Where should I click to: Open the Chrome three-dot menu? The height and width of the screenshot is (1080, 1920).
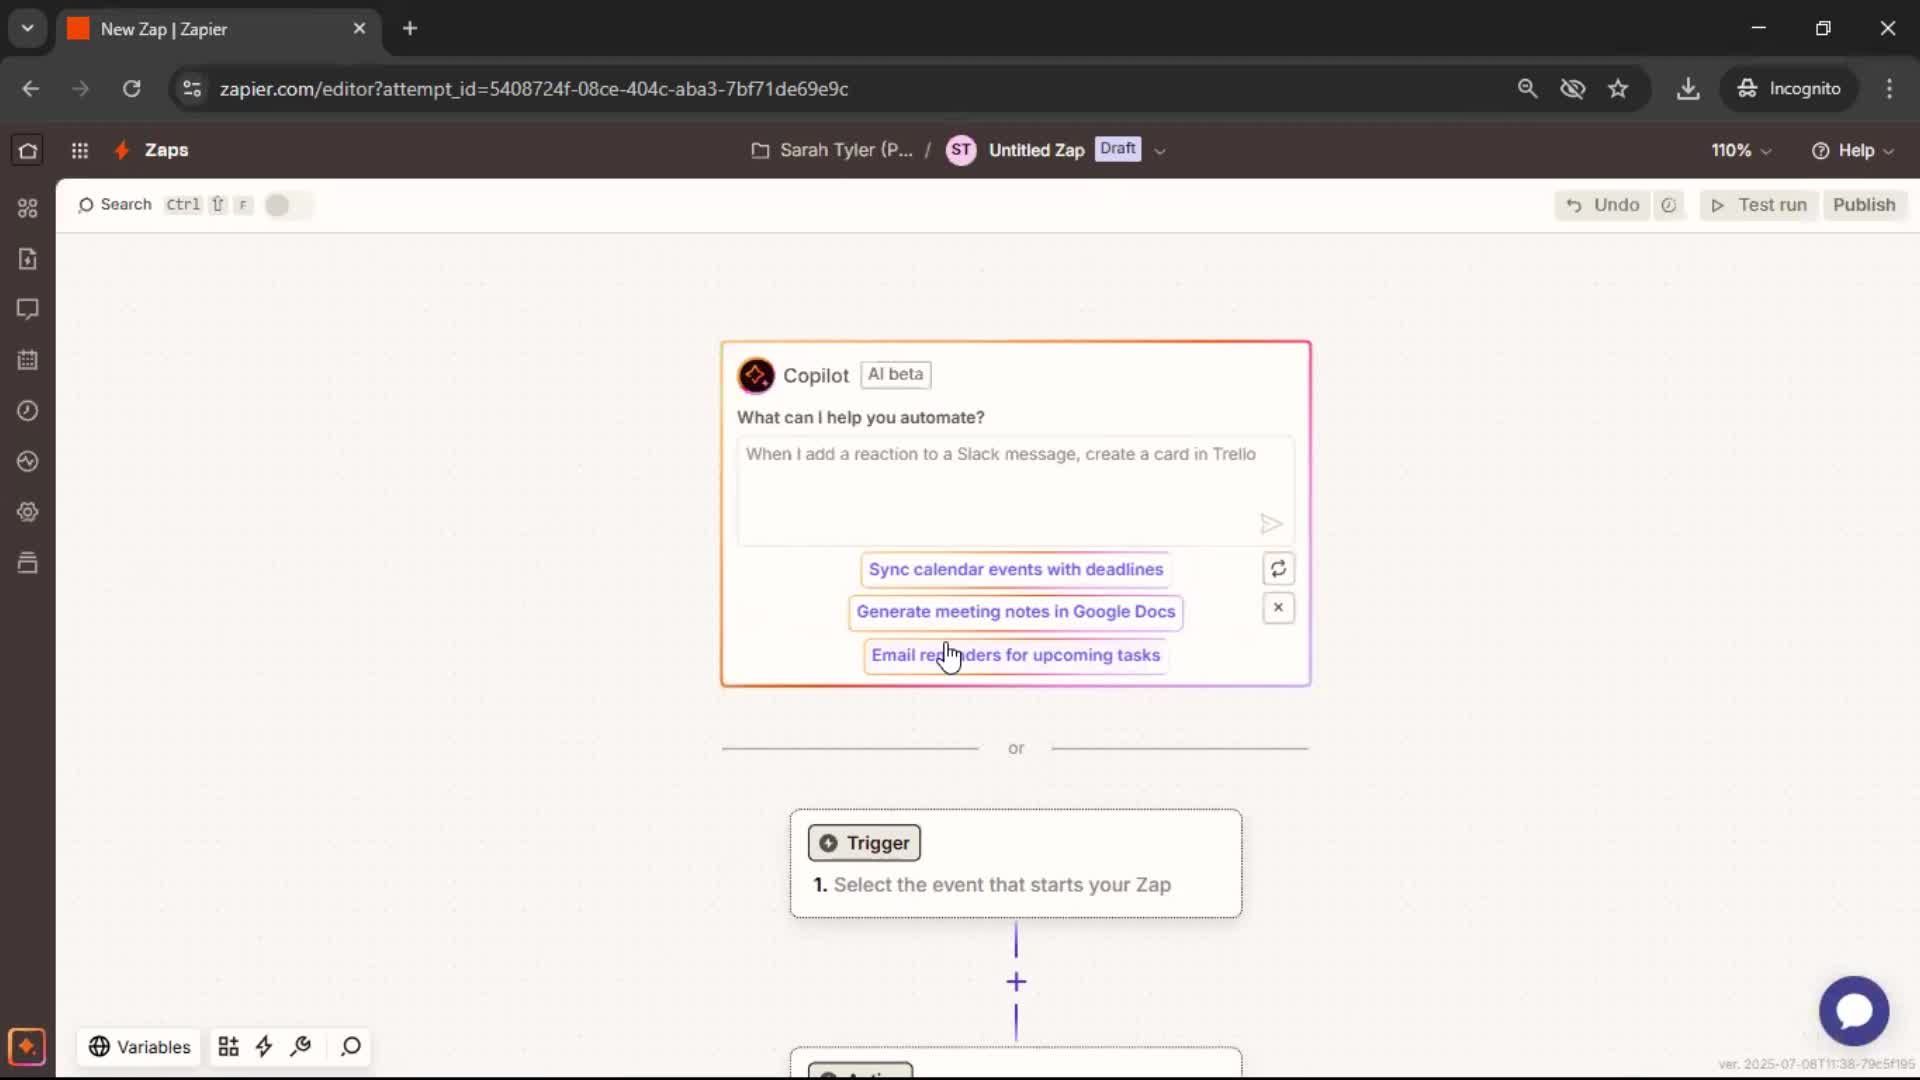pos(1889,89)
